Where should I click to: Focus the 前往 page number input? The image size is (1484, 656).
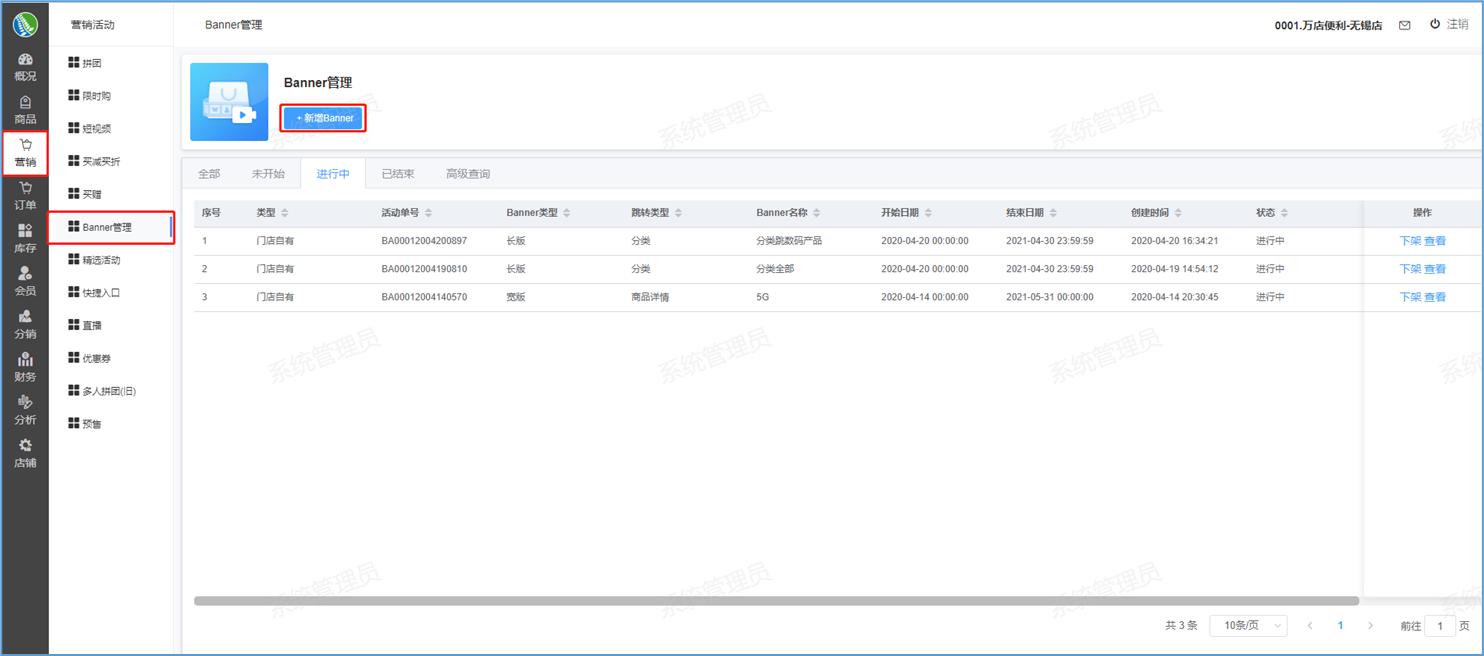[x=1440, y=626]
